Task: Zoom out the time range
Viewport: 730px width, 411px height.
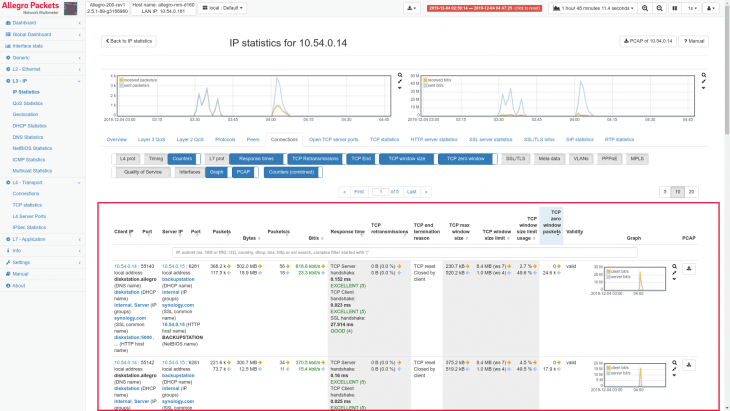Action: [x=660, y=8]
